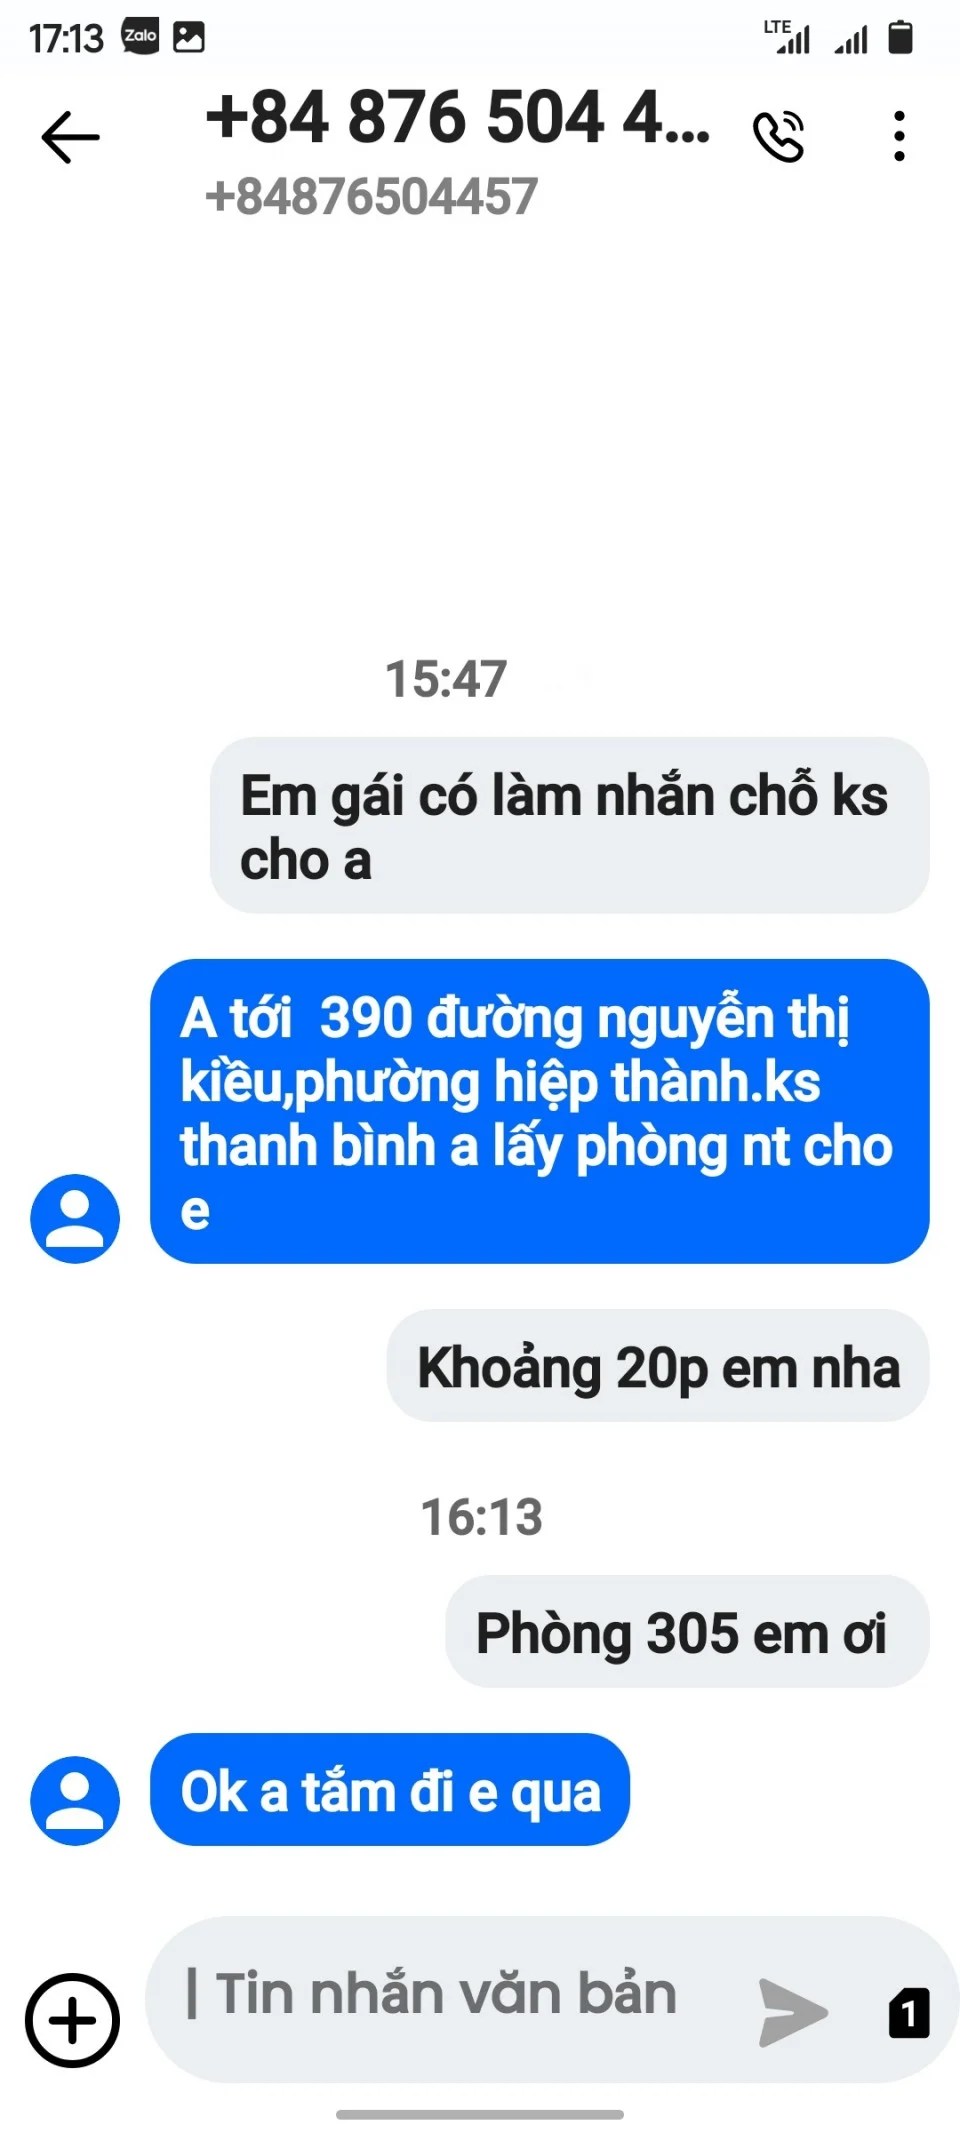
Task: Tap the blue 390 đường nguyễn address message
Action: point(540,1112)
